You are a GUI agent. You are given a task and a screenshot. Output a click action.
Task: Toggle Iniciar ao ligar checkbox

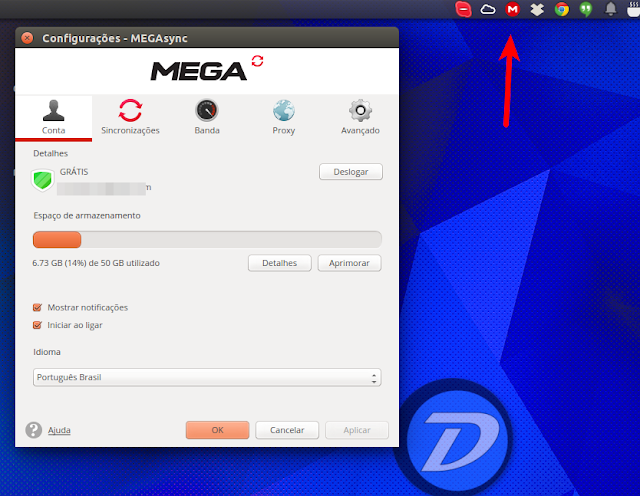(37, 325)
